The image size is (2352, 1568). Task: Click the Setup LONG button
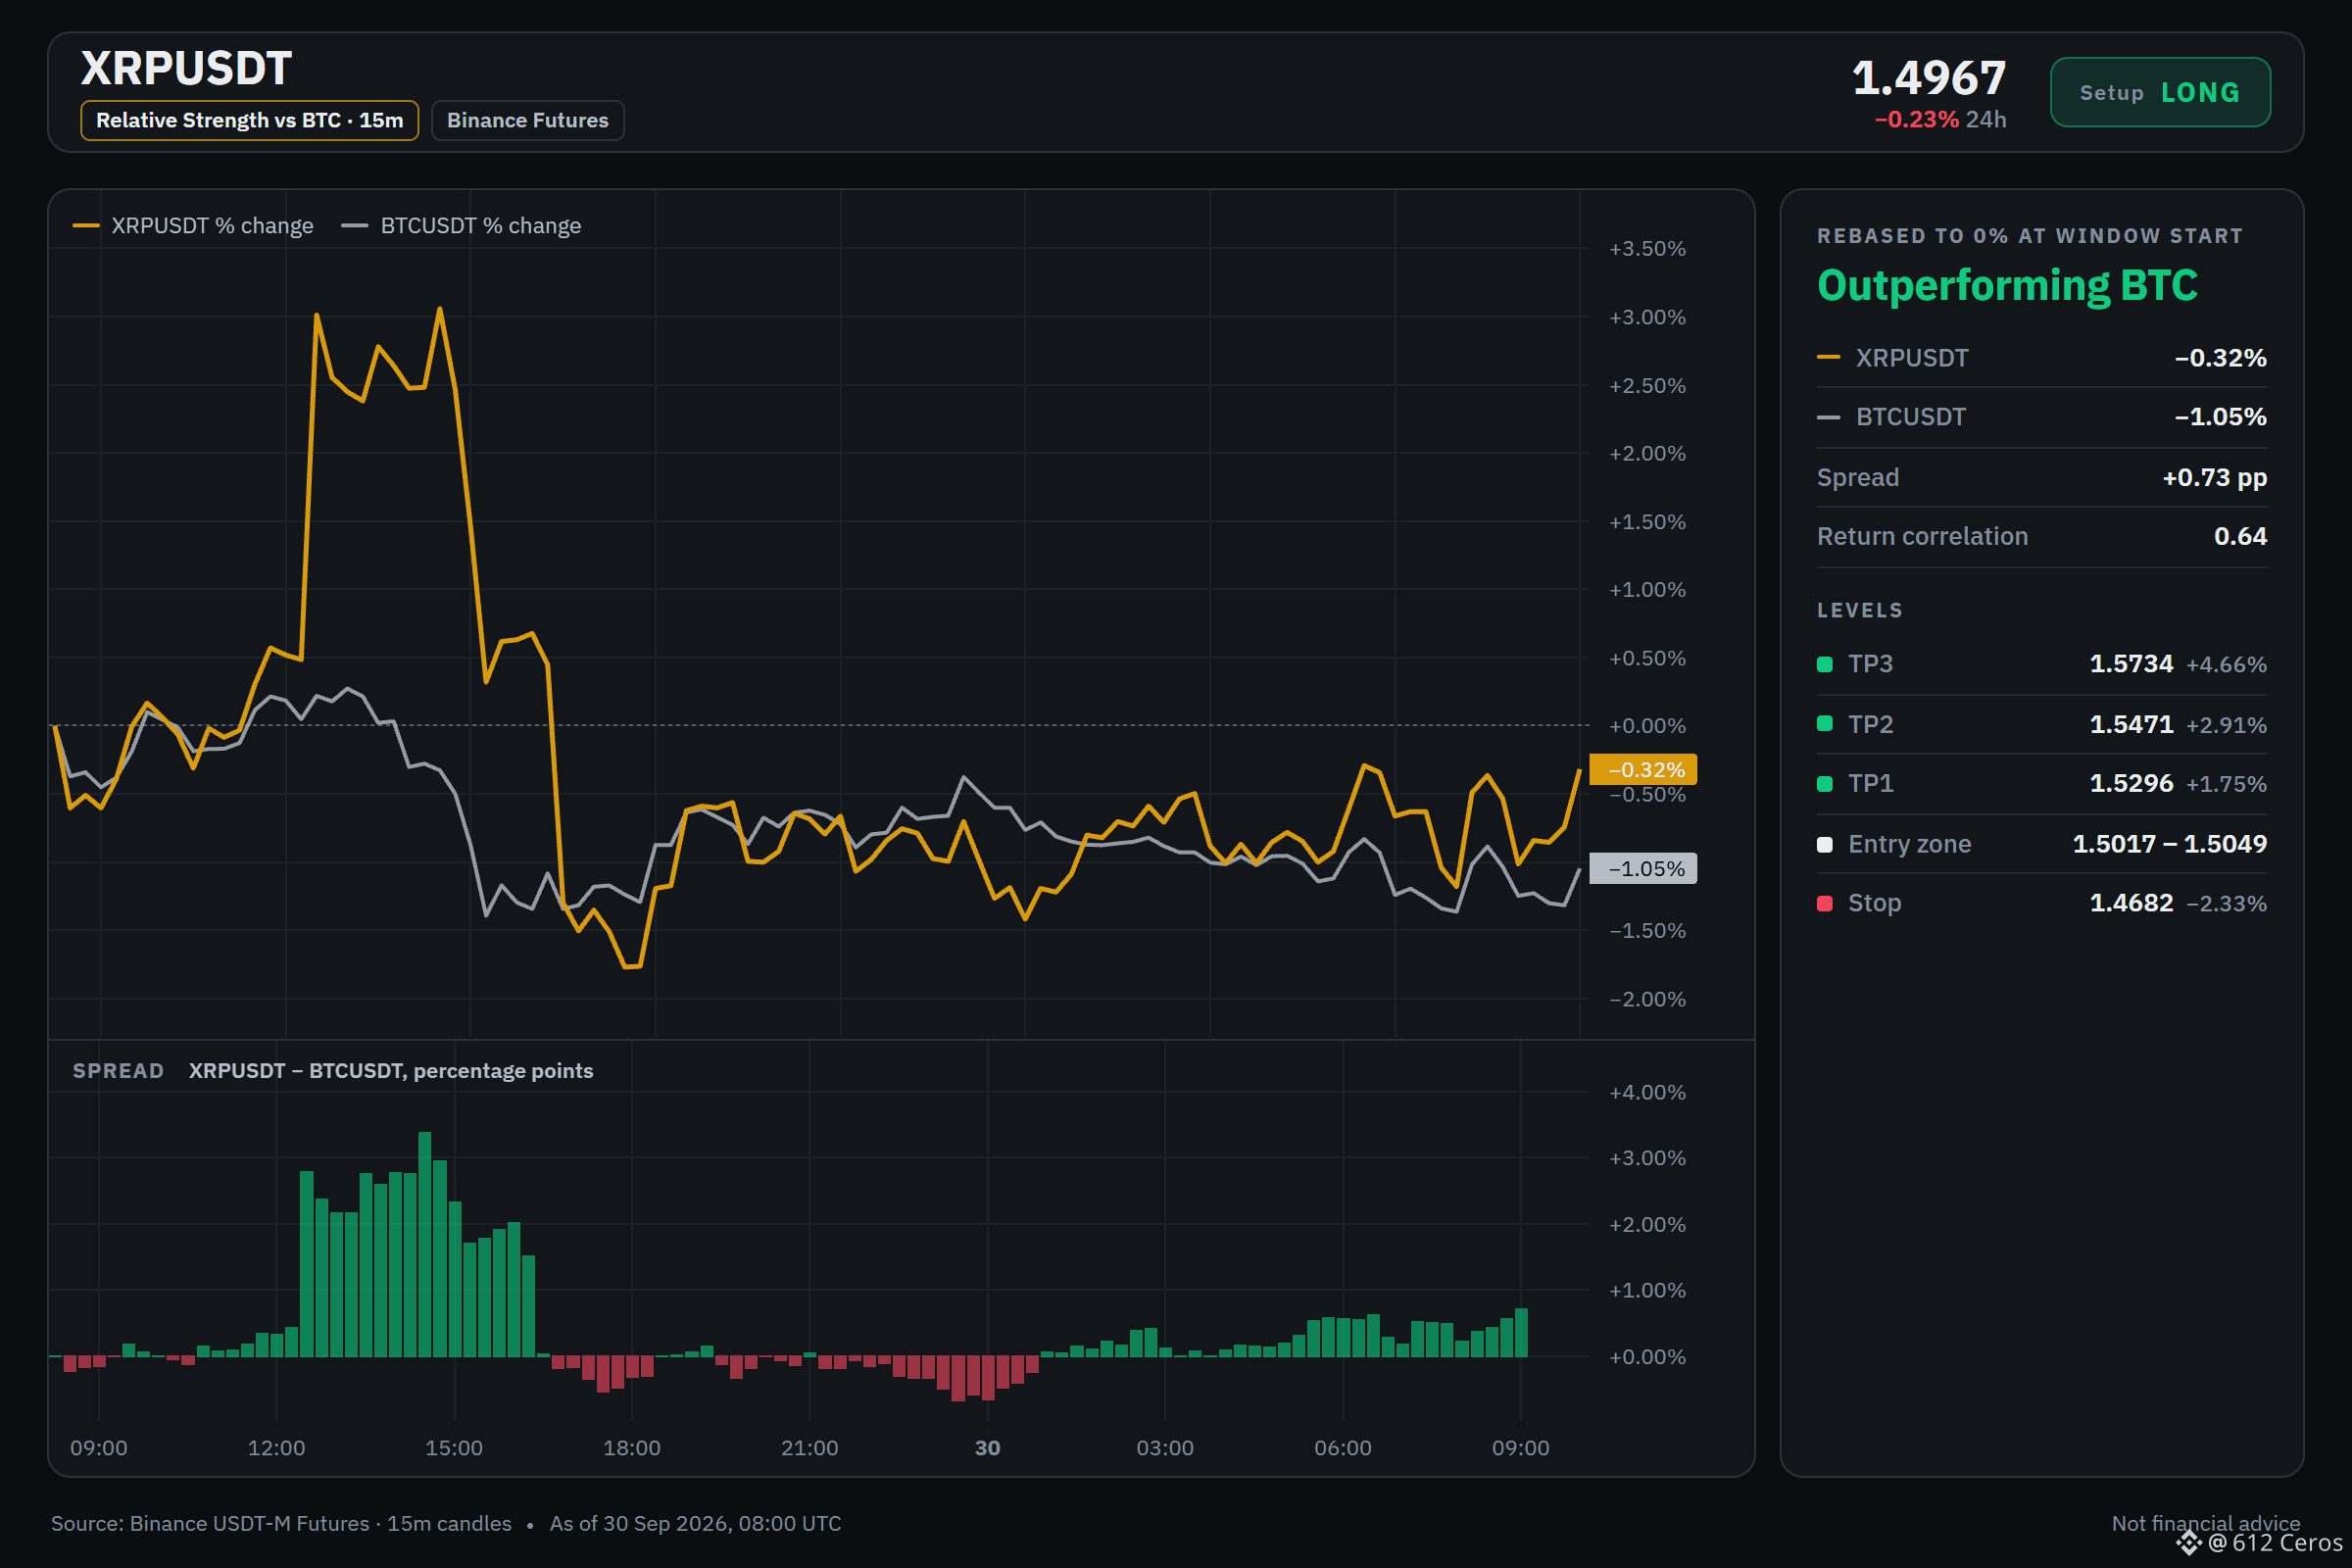click(x=2159, y=92)
